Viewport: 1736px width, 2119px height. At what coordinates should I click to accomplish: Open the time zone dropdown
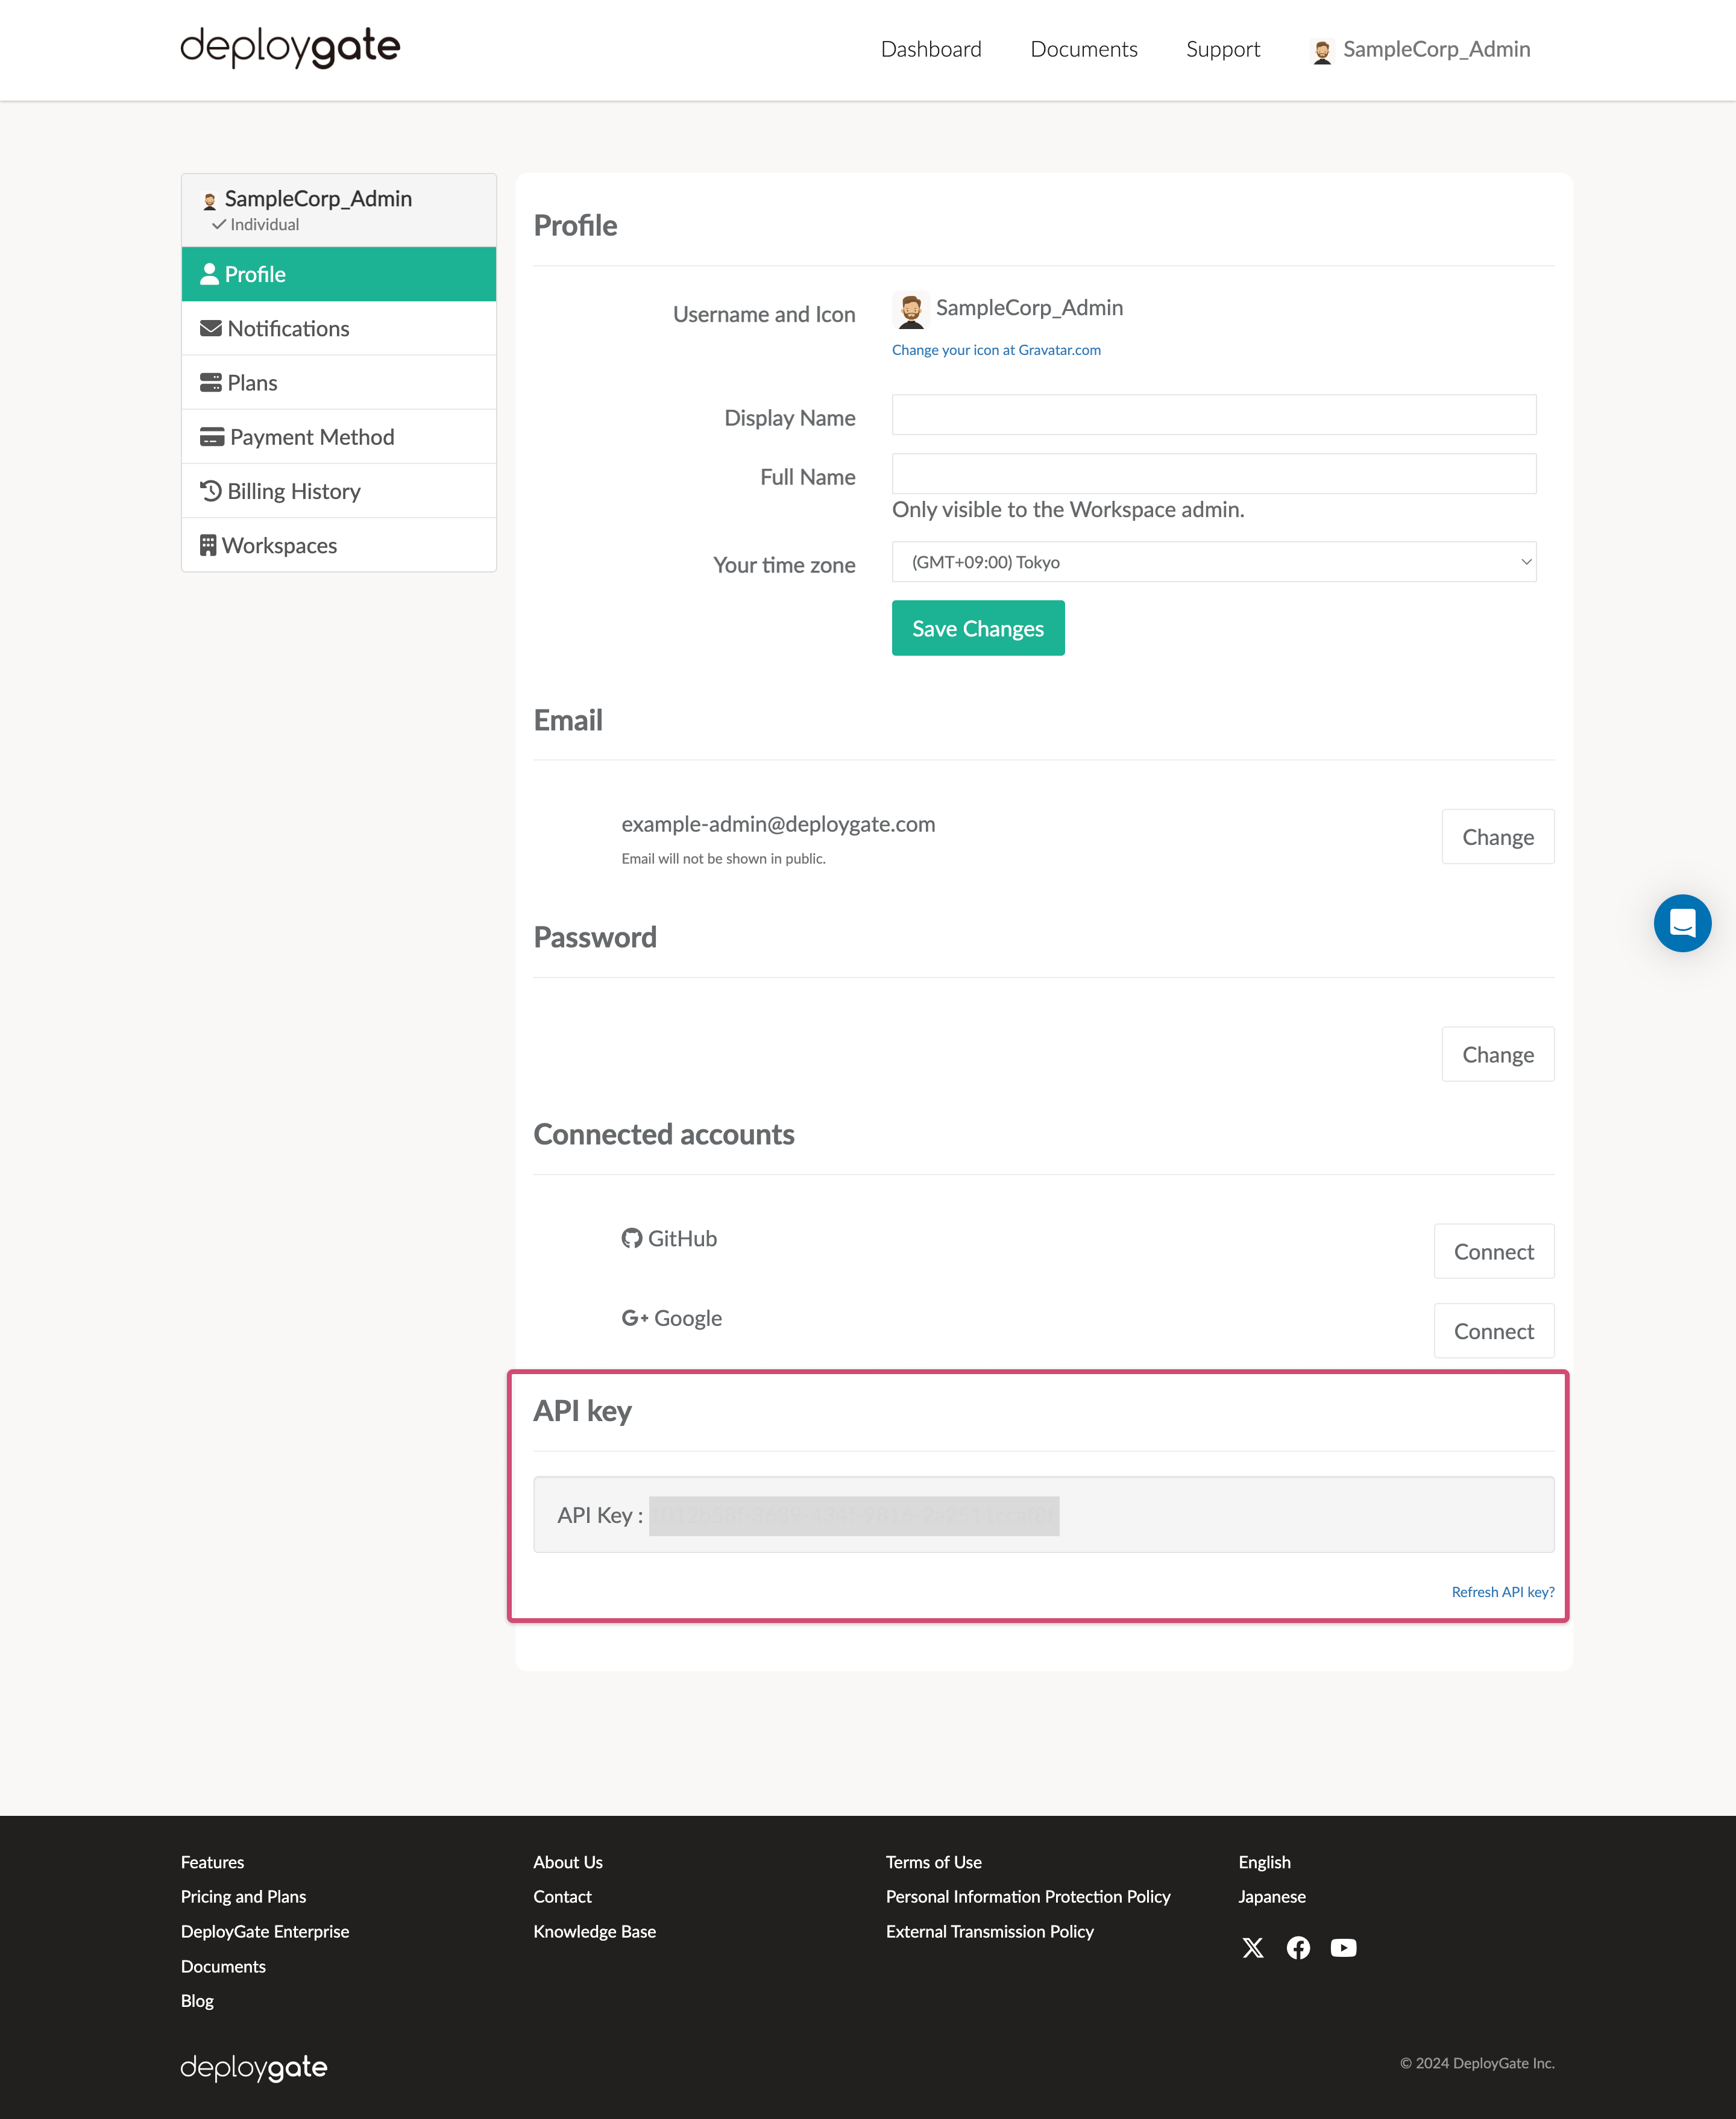pyautogui.click(x=1213, y=562)
